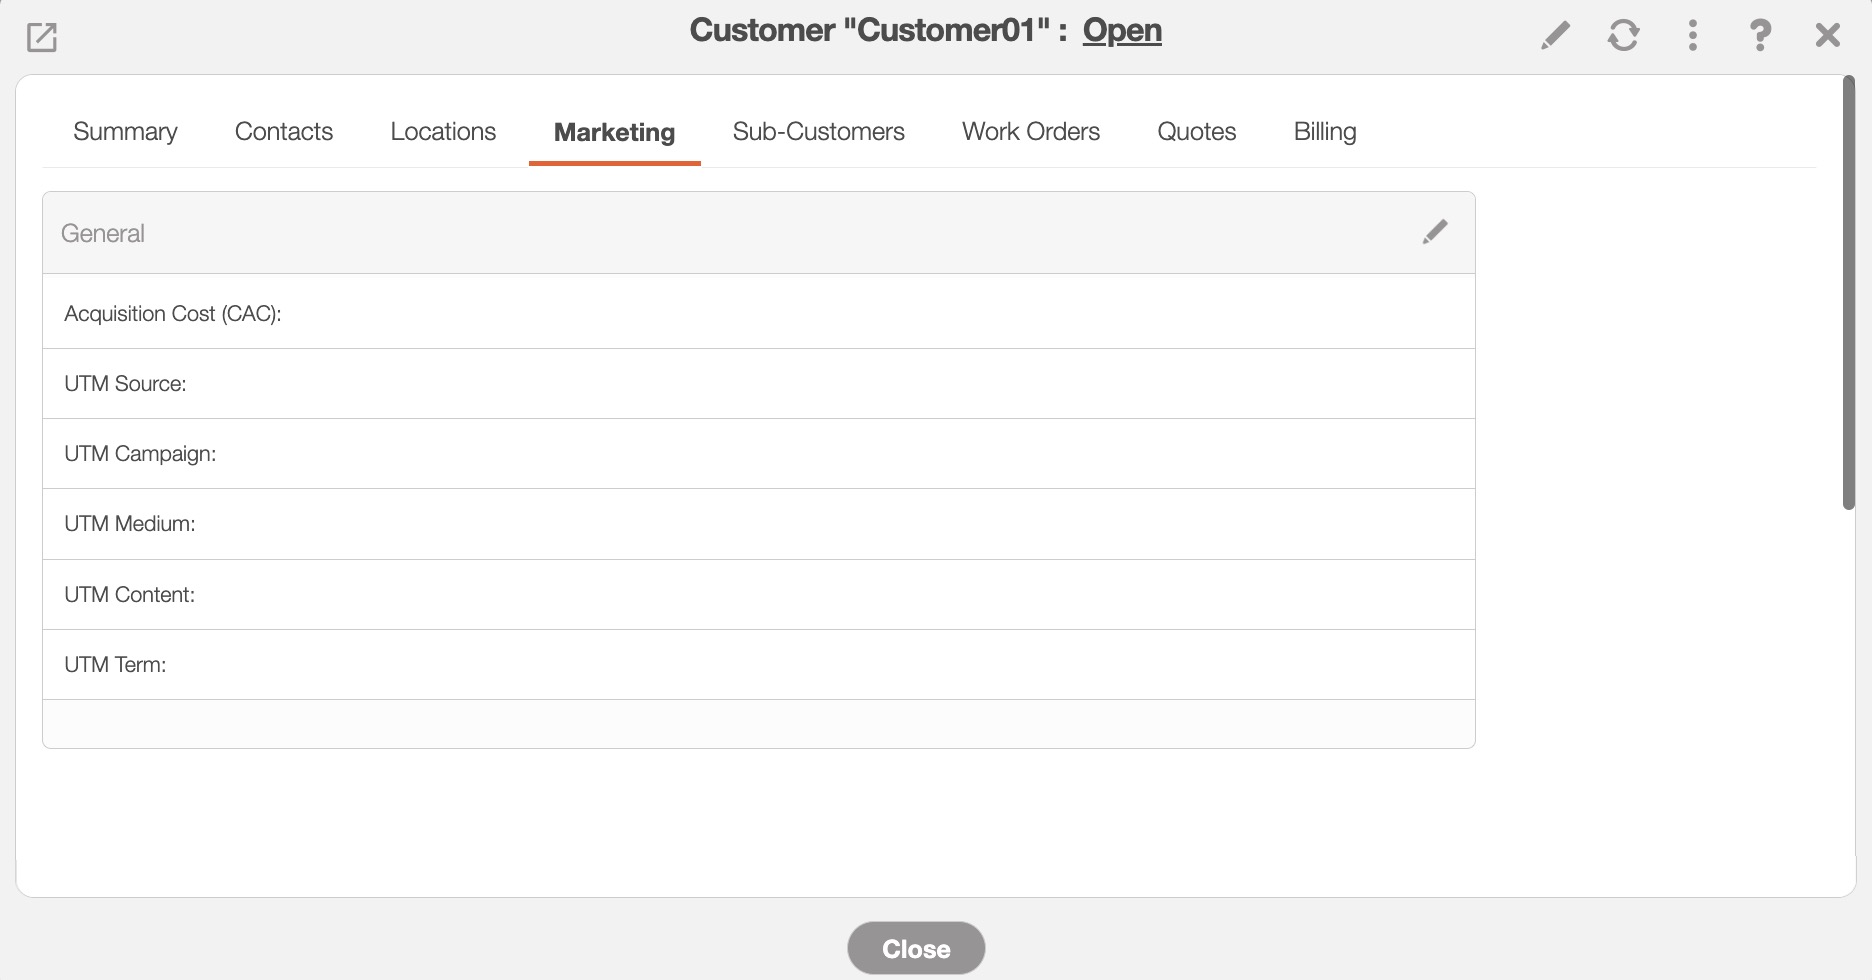The image size is (1872, 980).
Task: Navigate to the Quotes tab
Action: coord(1196,132)
